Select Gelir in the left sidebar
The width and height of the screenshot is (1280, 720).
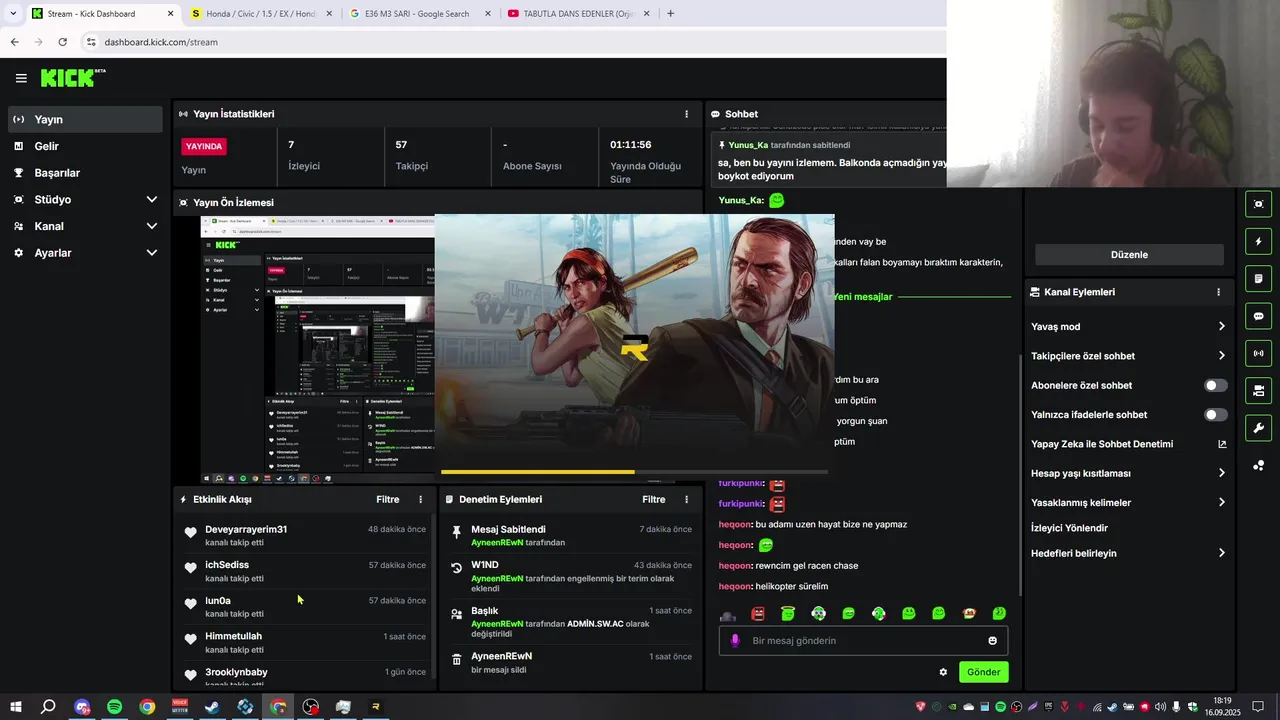point(85,146)
